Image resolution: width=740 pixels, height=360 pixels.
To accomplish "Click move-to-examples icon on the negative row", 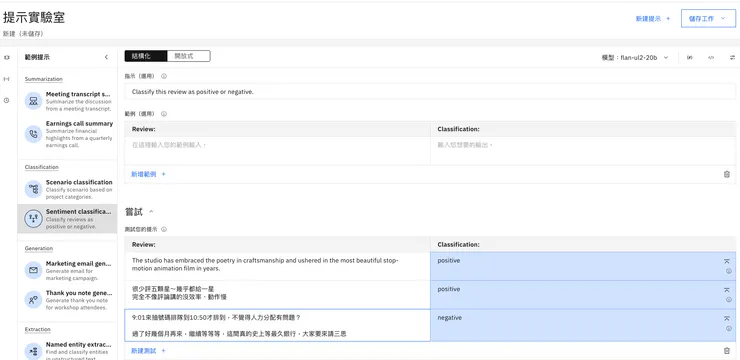I will coord(727,318).
